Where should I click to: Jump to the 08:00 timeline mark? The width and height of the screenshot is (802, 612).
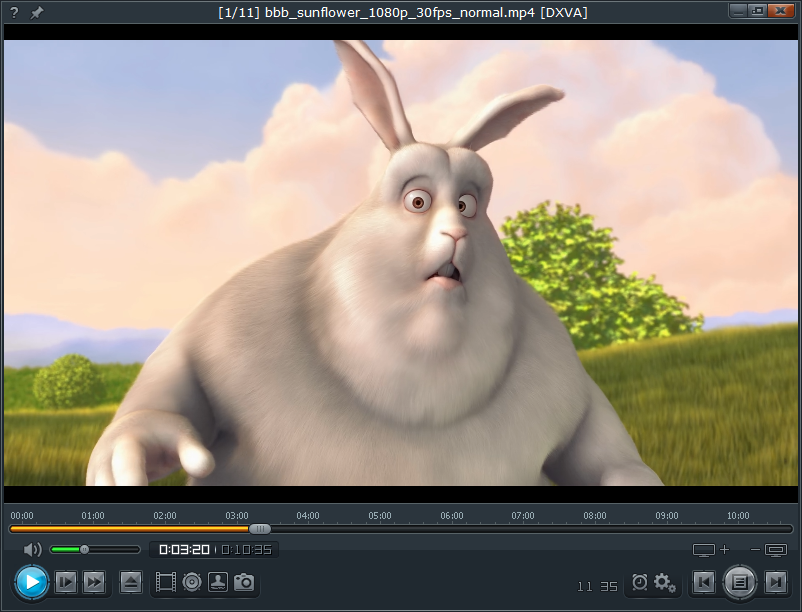(595, 515)
